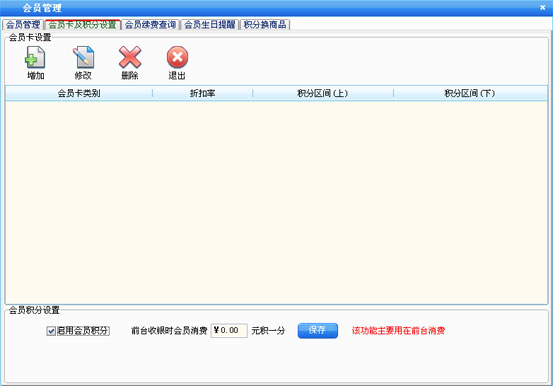The width and height of the screenshot is (553, 386).
Task: Click the 删除 label under the delete icon
Action: tap(129, 76)
